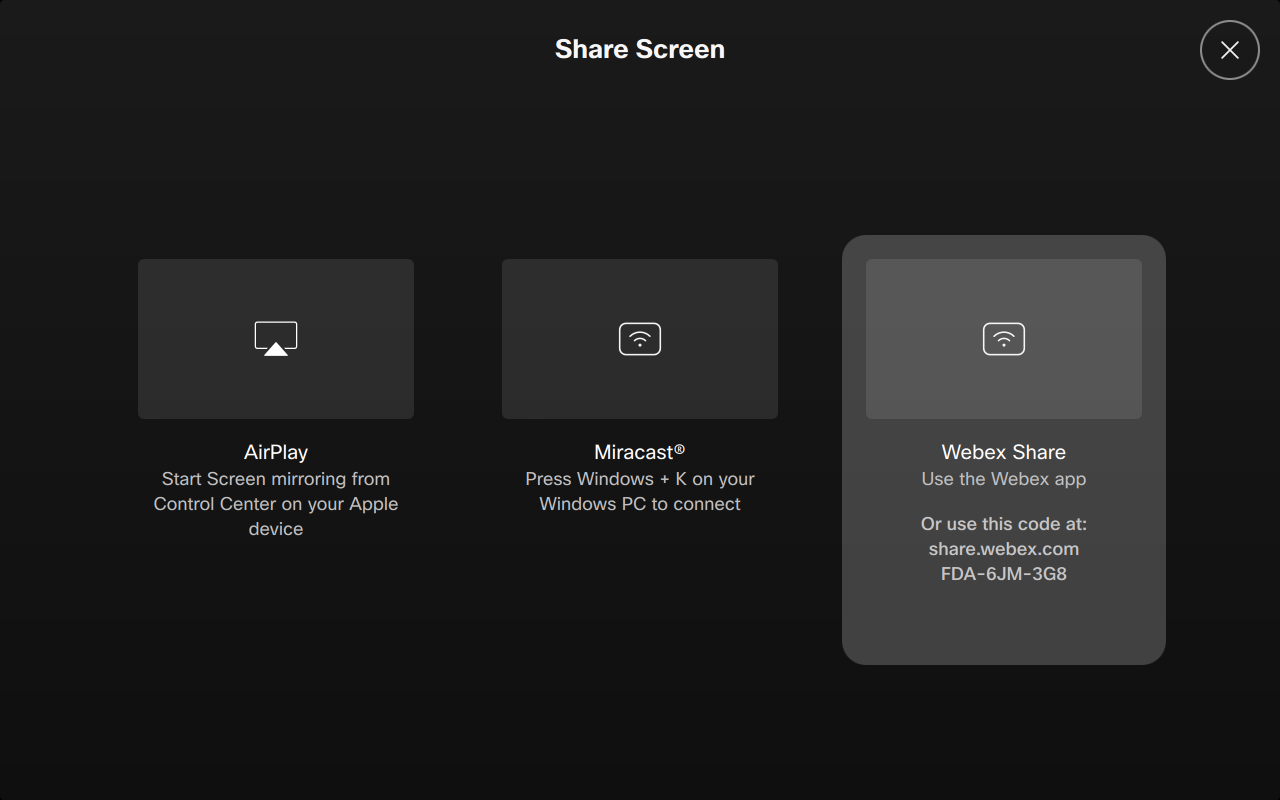Click the Share Screen heading
Viewport: 1280px width, 800px height.
[x=640, y=49]
